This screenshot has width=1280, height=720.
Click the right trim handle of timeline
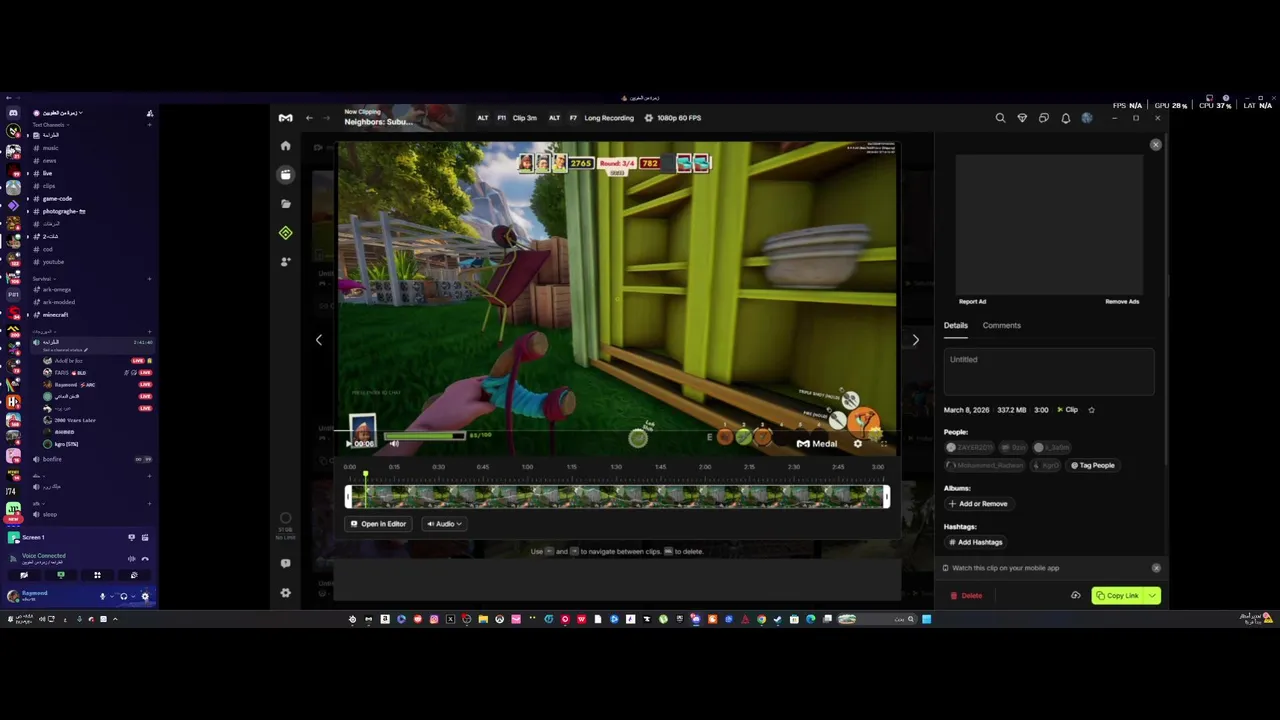coord(886,496)
